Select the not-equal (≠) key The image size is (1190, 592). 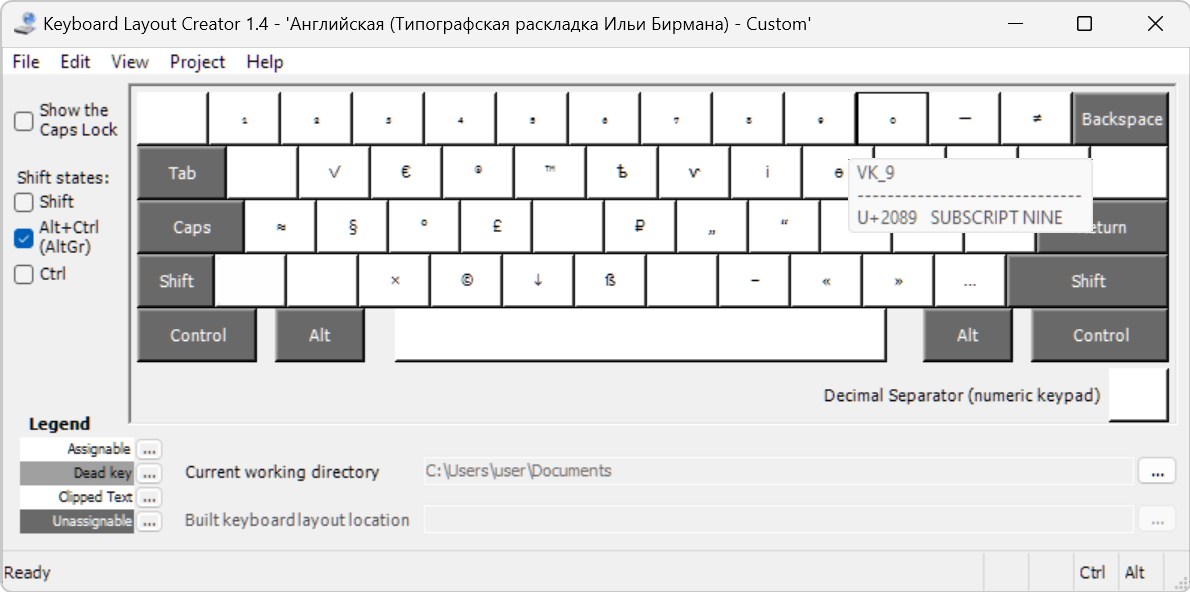[1037, 119]
